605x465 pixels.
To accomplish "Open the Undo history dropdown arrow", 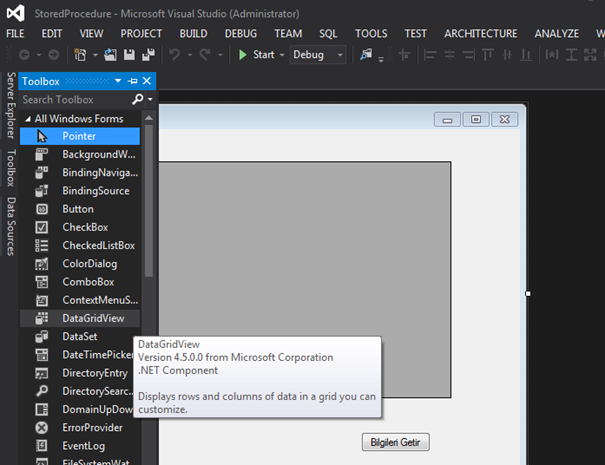I will (x=190, y=55).
